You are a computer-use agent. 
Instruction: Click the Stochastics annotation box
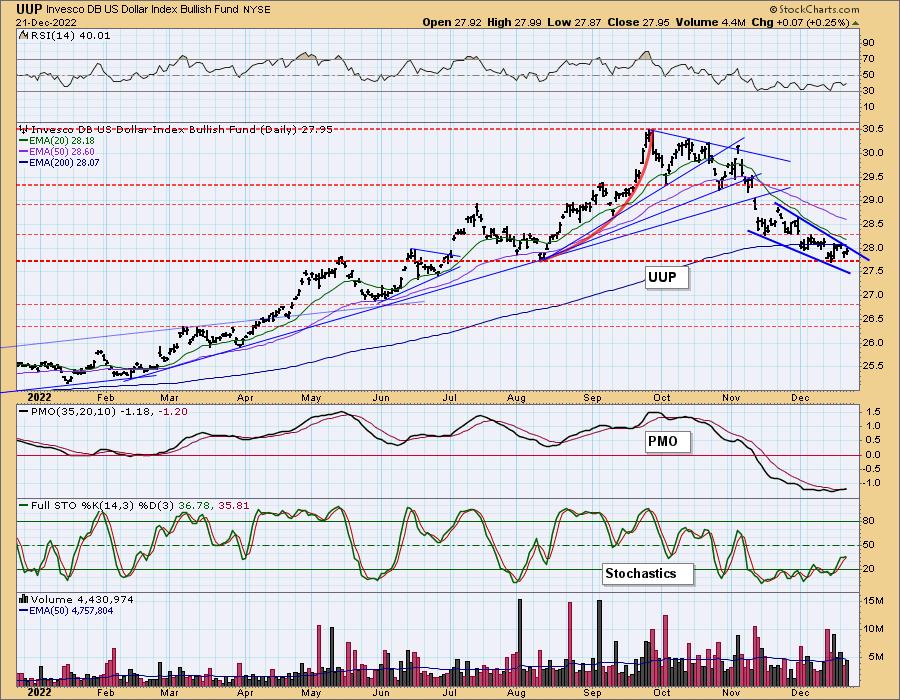click(x=648, y=573)
